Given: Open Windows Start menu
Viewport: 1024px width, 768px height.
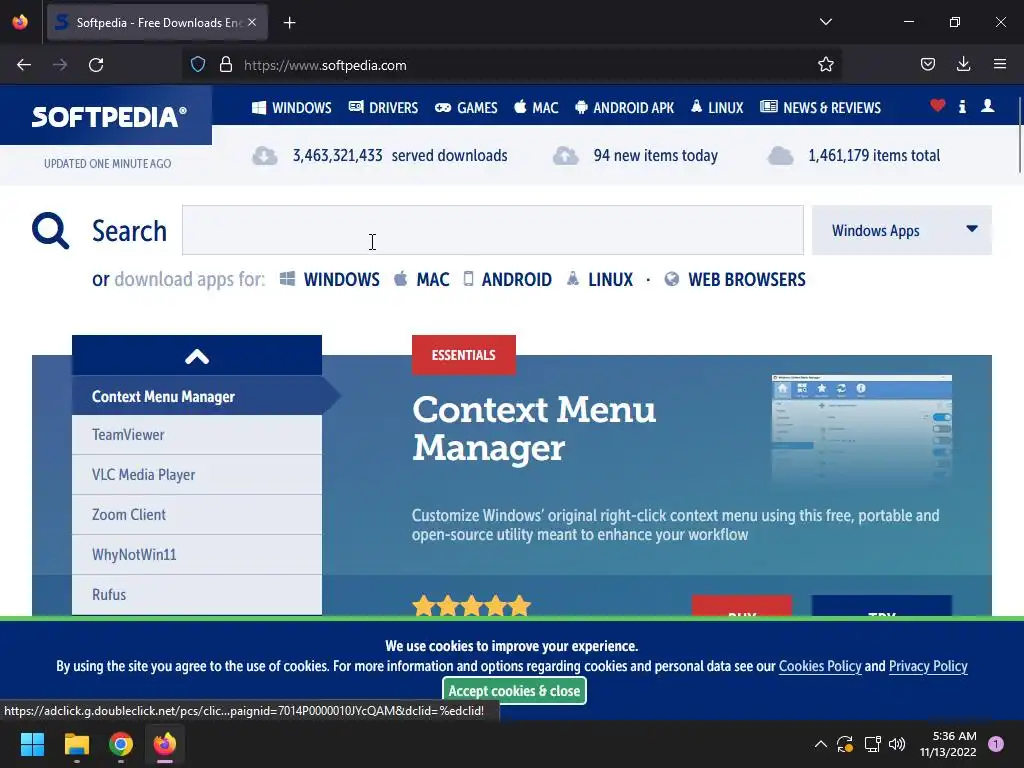Looking at the screenshot, I should [x=32, y=744].
